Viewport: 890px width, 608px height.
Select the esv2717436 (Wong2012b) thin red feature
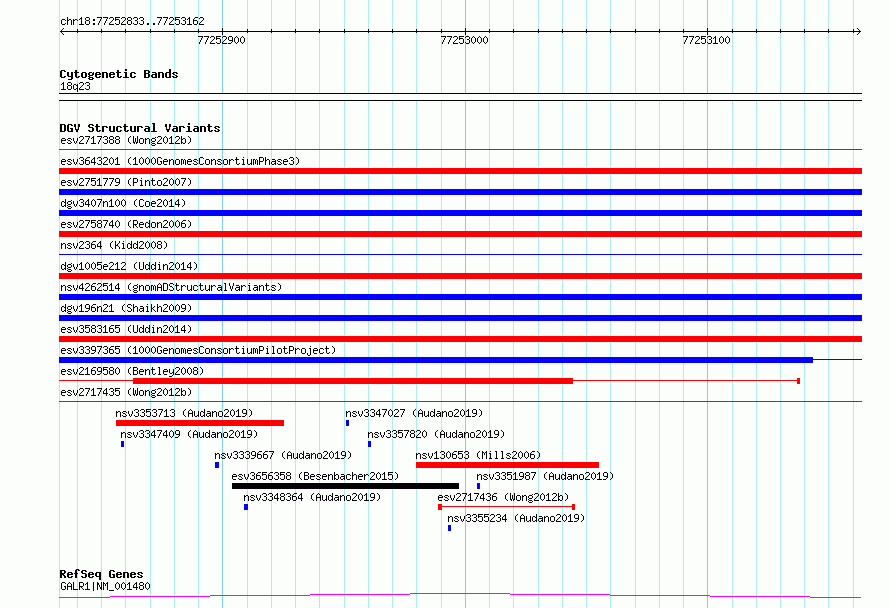point(507,507)
